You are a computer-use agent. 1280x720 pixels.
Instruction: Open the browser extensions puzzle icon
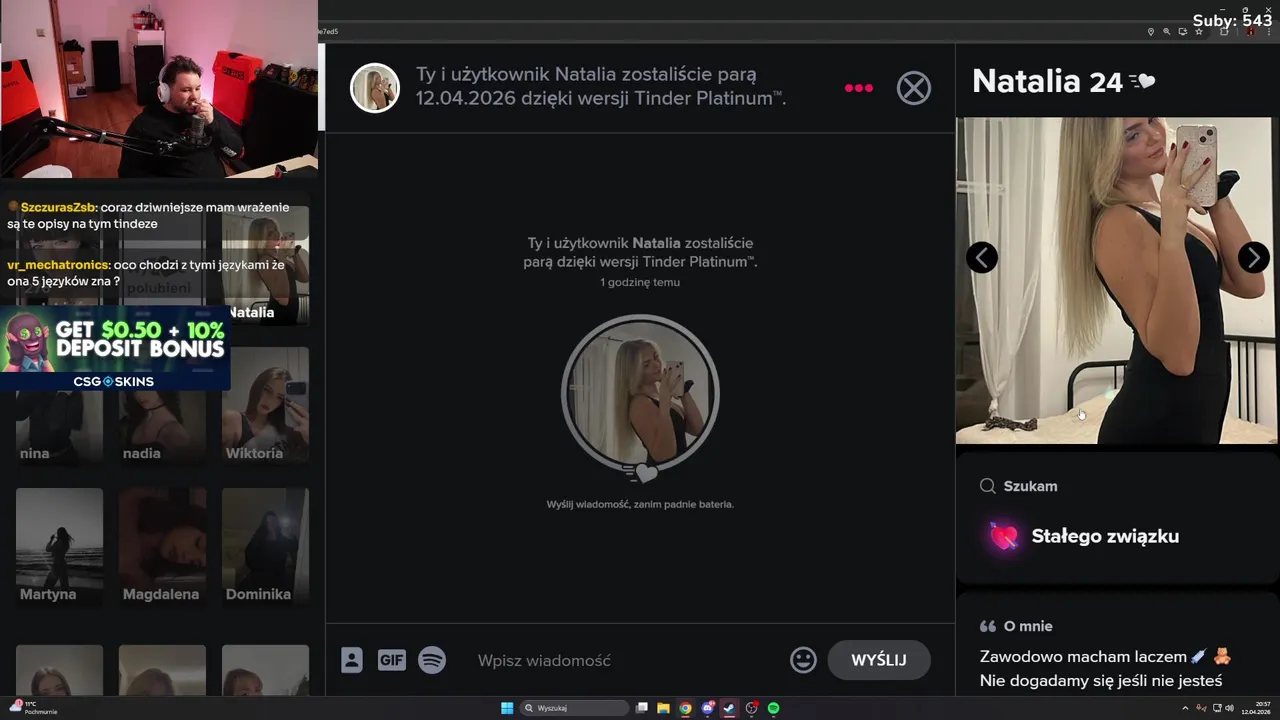click(x=1223, y=32)
